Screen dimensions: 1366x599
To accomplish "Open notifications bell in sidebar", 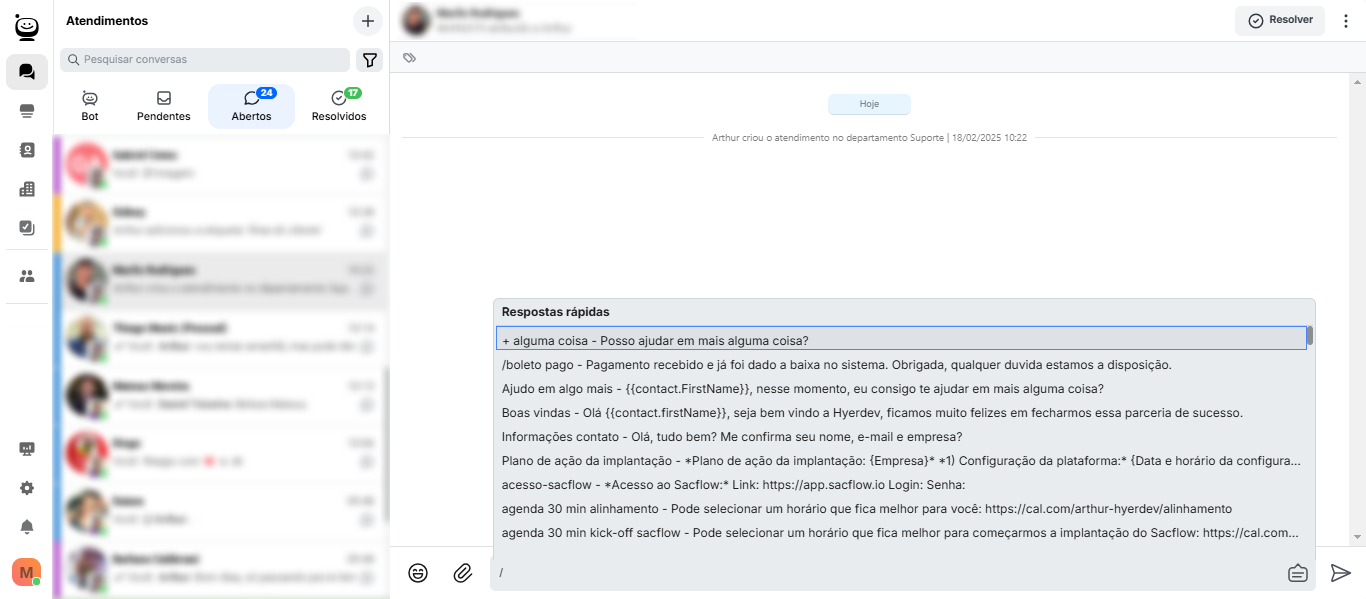I will click(x=27, y=527).
